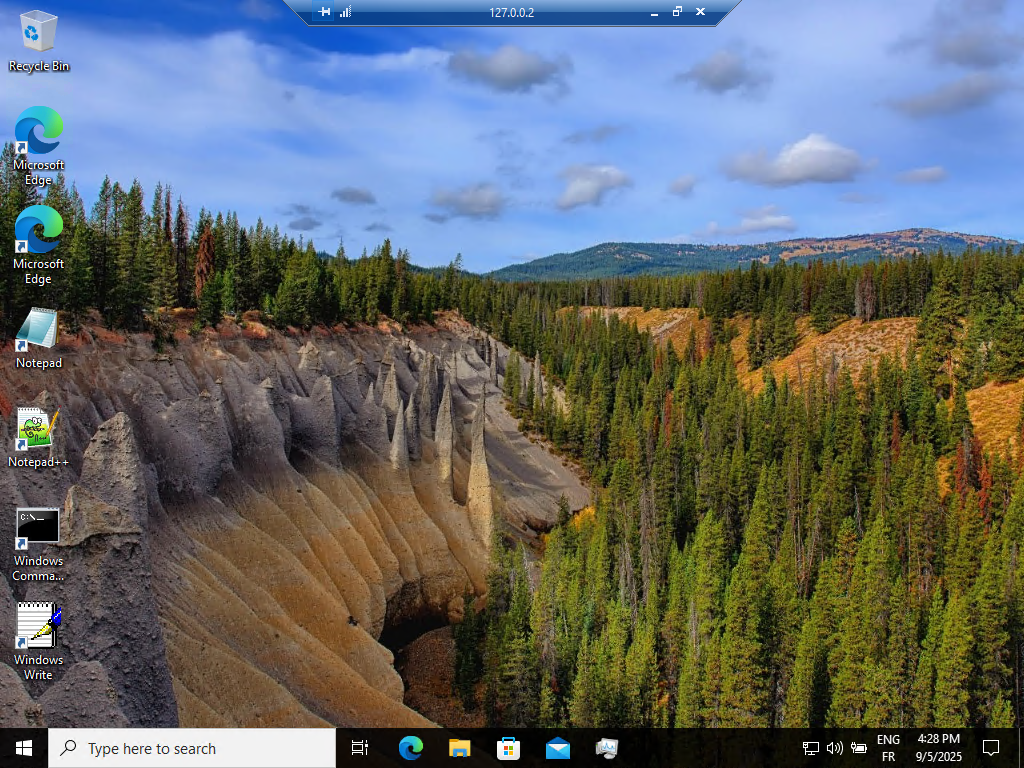The width and height of the screenshot is (1024, 768).
Task: Open the Start menu
Action: (22, 747)
